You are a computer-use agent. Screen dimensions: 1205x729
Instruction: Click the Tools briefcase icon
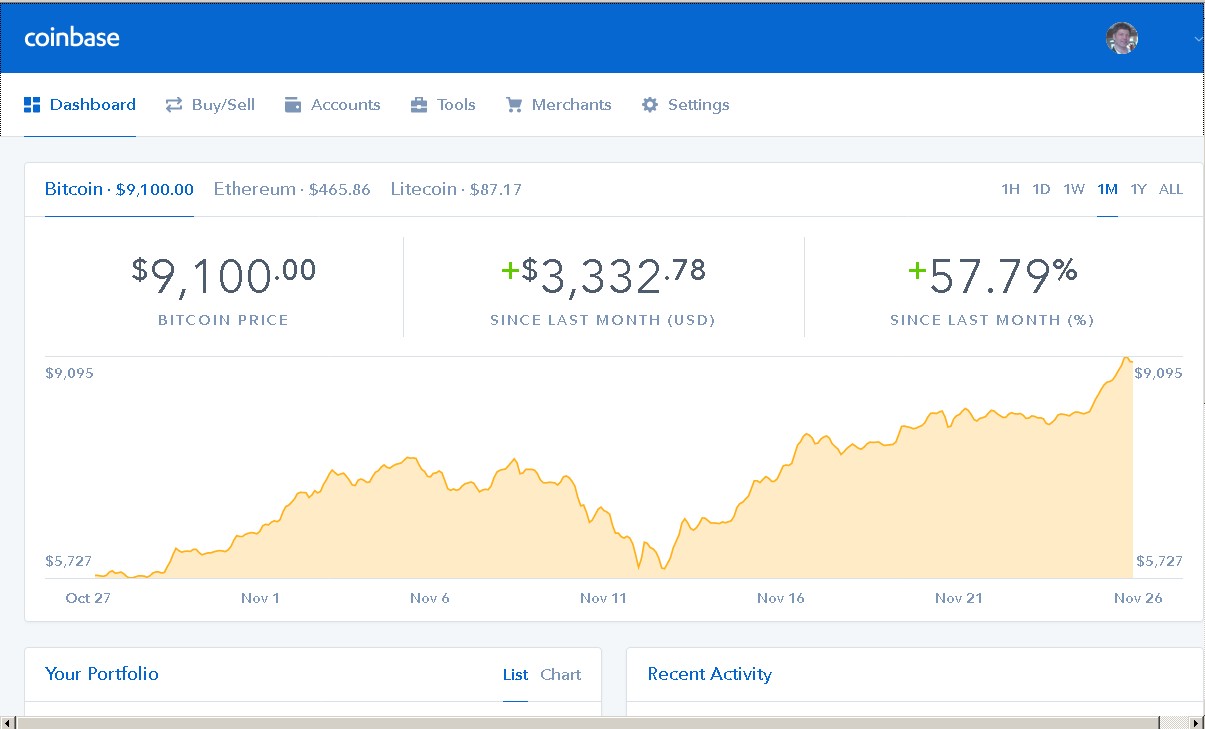[x=419, y=105]
